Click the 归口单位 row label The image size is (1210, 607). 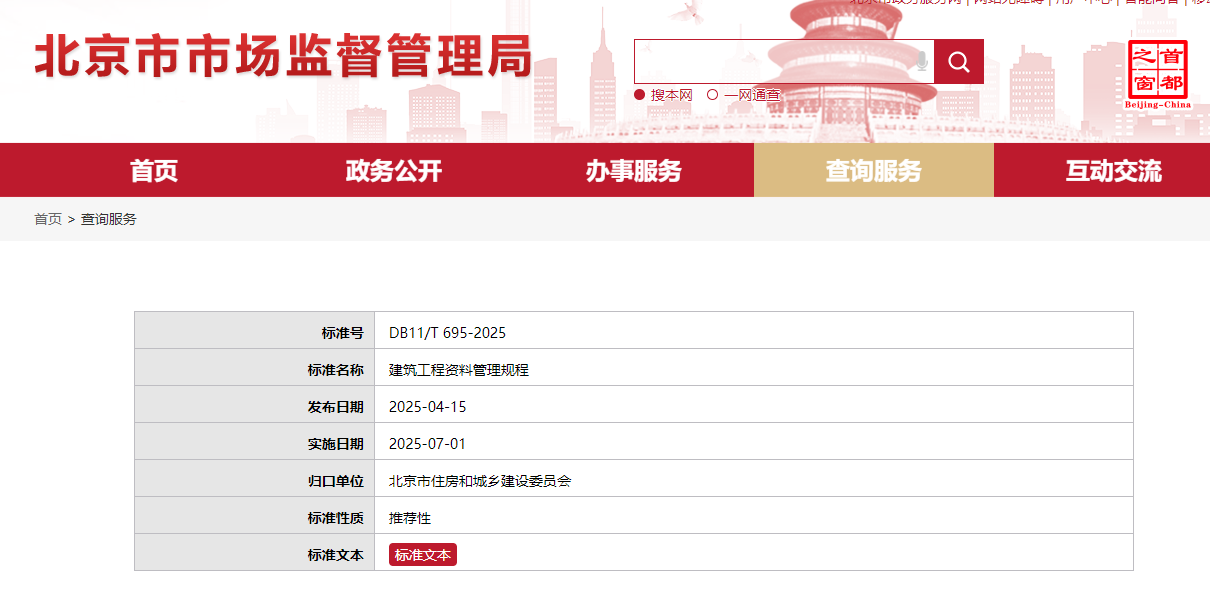pos(336,481)
